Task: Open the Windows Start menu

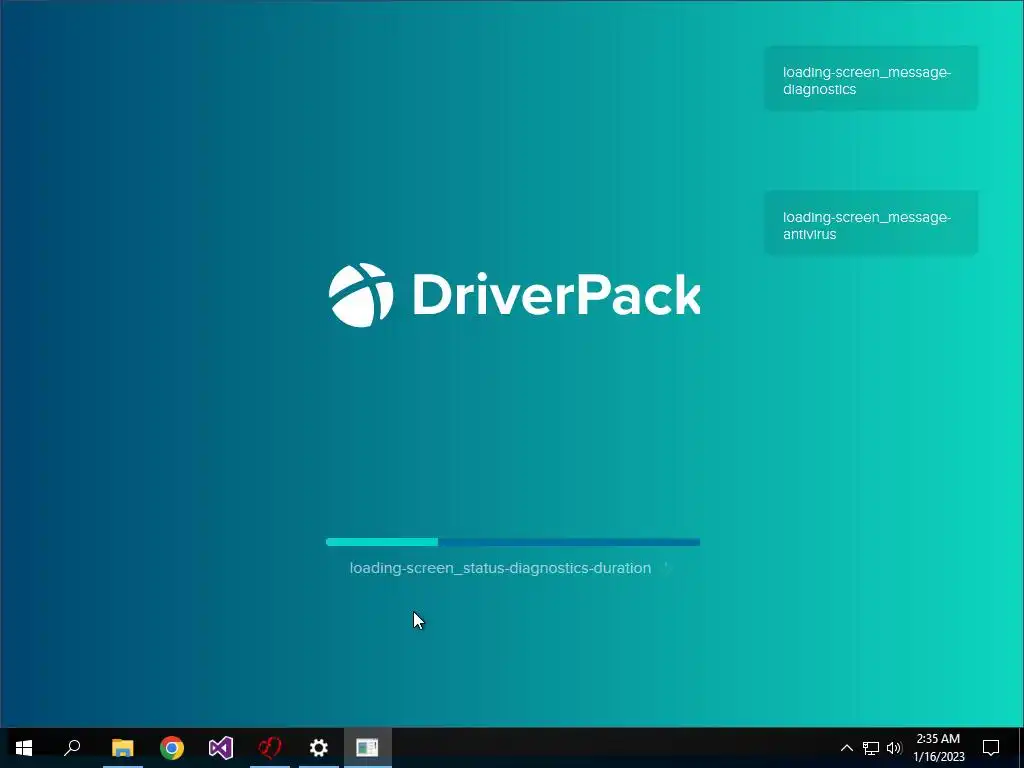Action: tap(24, 748)
